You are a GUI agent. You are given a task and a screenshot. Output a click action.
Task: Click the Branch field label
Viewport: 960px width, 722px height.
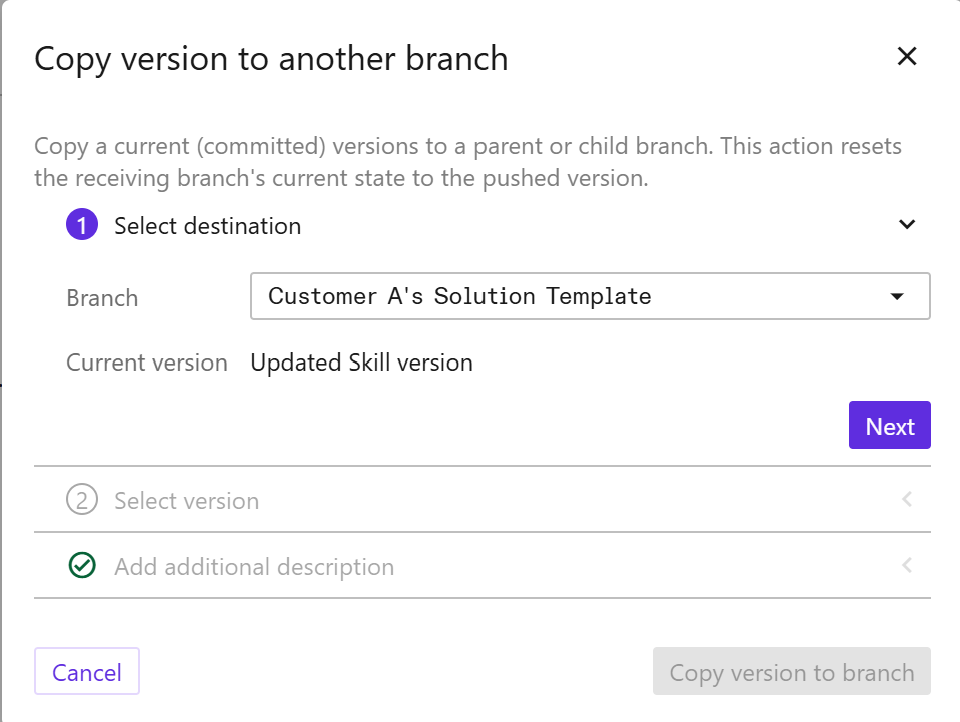click(102, 298)
